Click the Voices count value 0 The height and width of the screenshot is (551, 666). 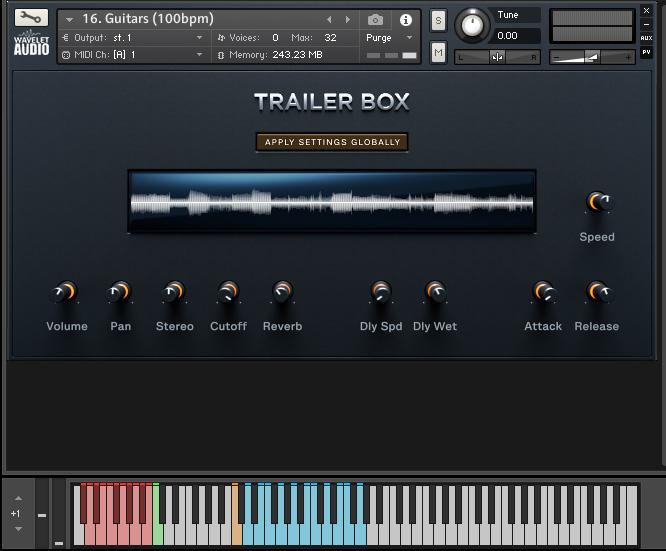coord(275,38)
